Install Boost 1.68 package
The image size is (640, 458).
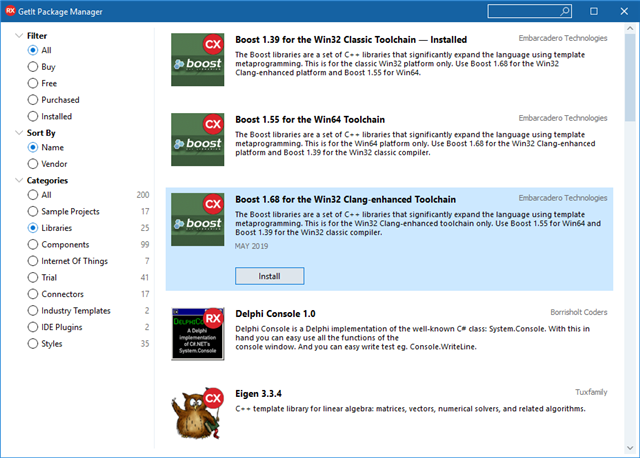[269, 276]
